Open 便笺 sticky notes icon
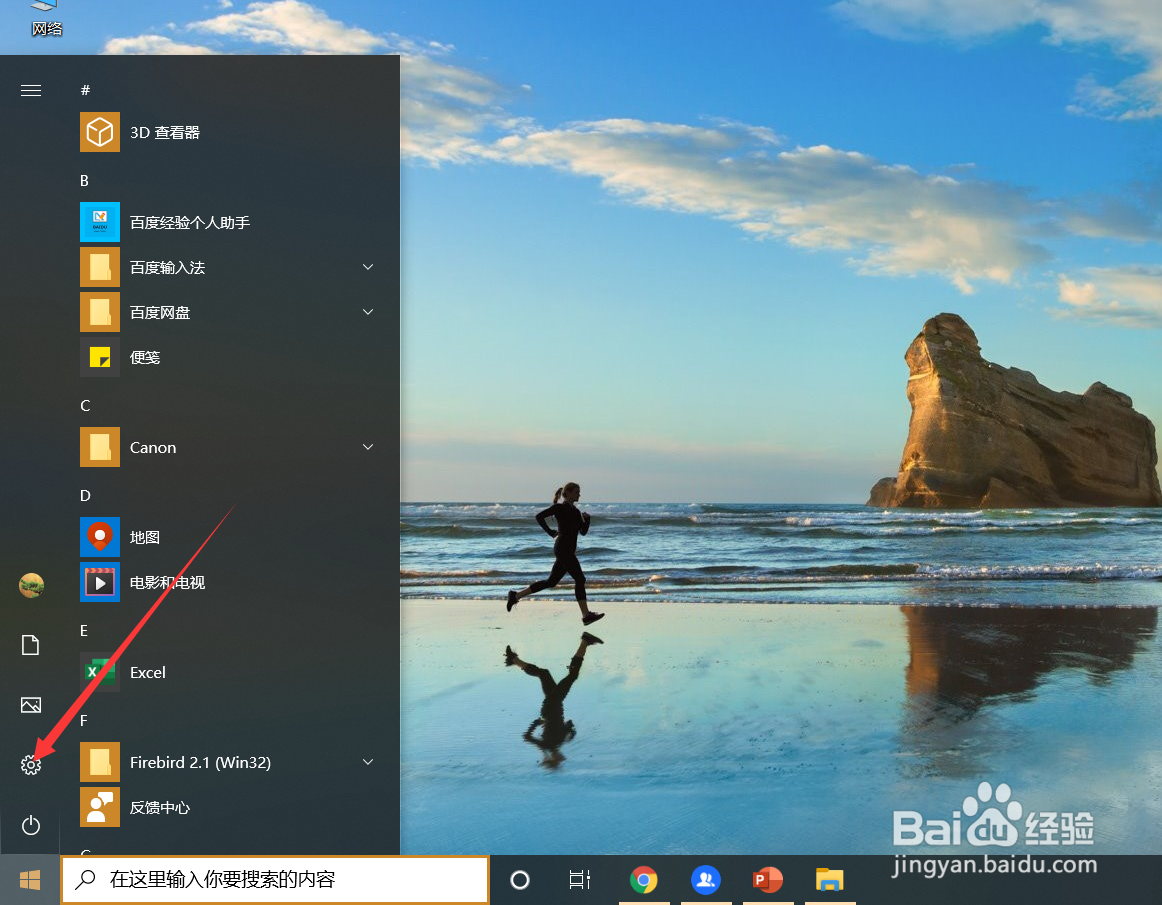 [x=100, y=357]
